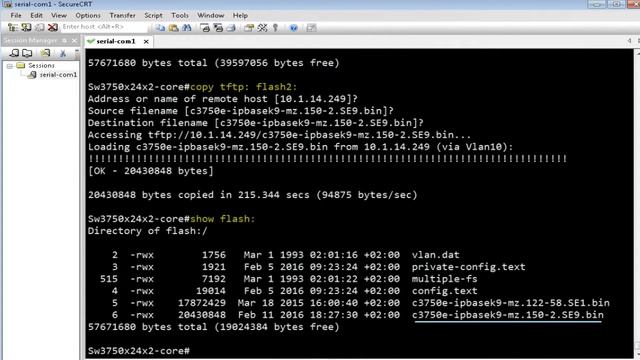
Task: Click the 'Address or name of remote host' line
Action: pyautogui.click(x=223, y=99)
